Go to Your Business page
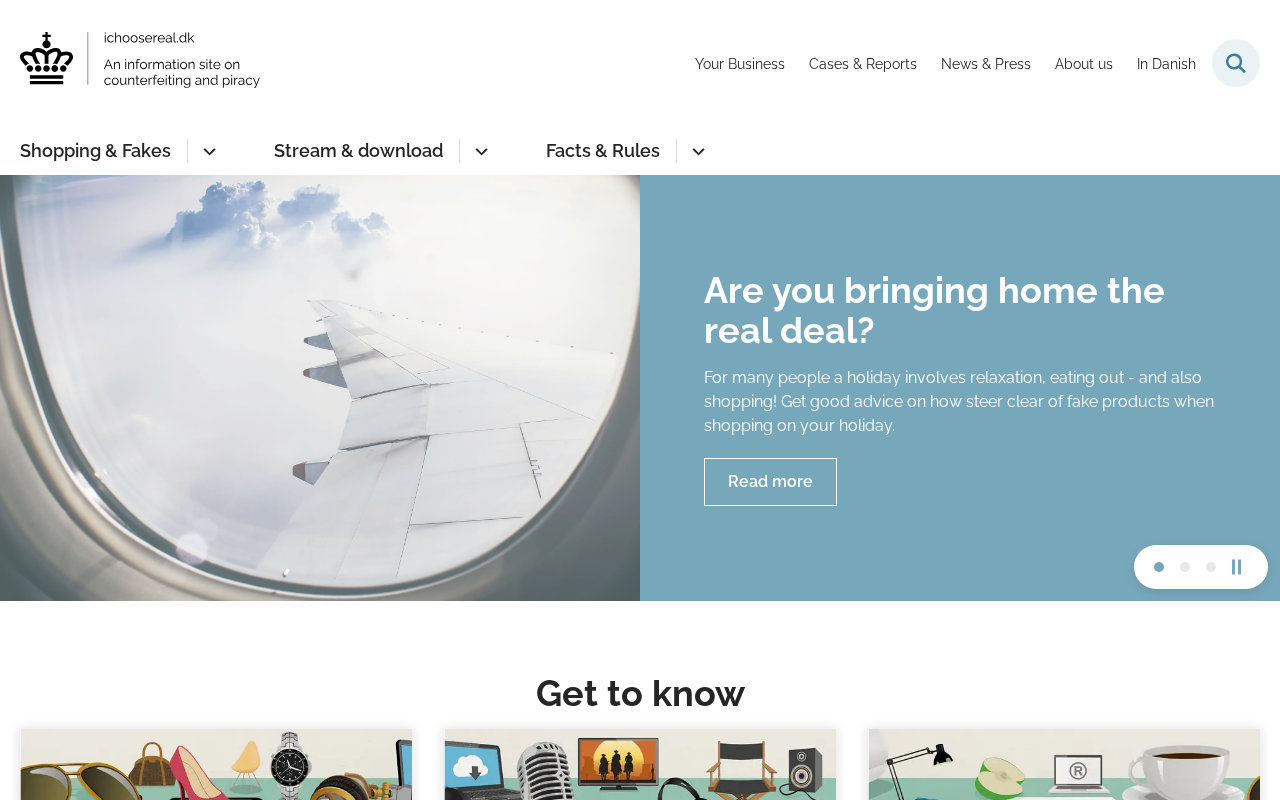1280x800 pixels. [740, 64]
